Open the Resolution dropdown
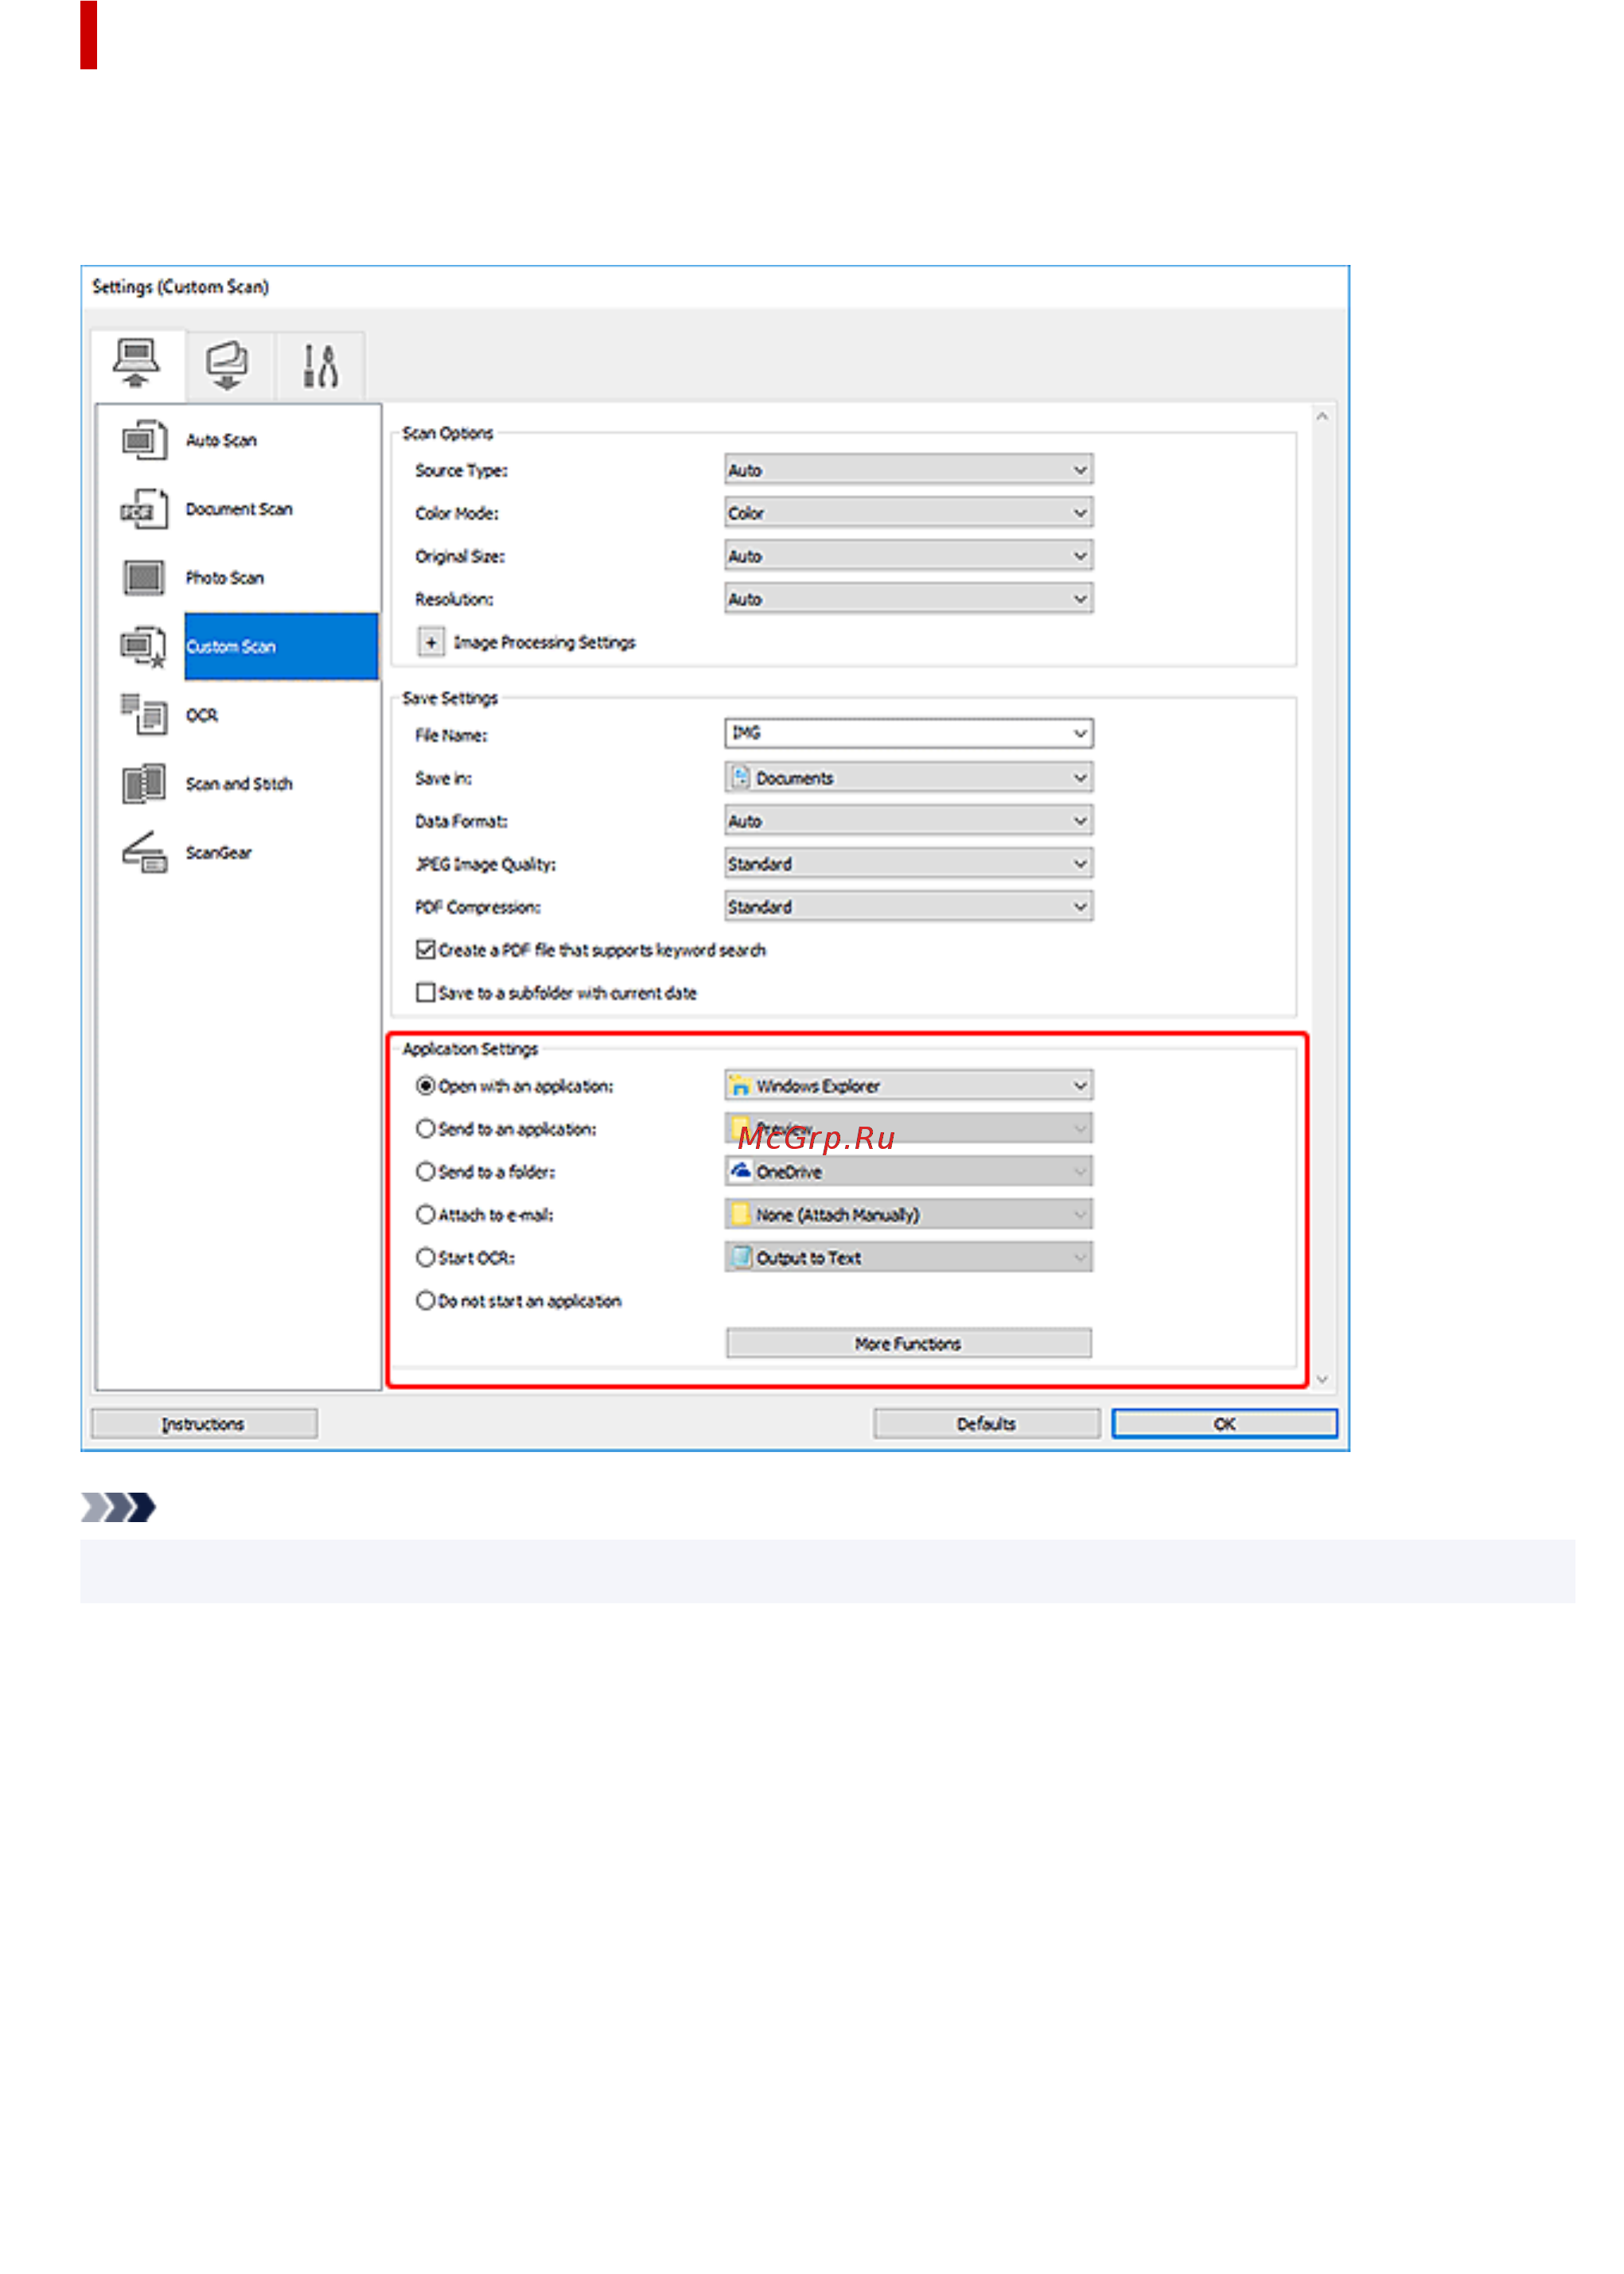The width and height of the screenshot is (1624, 2274). [908, 599]
